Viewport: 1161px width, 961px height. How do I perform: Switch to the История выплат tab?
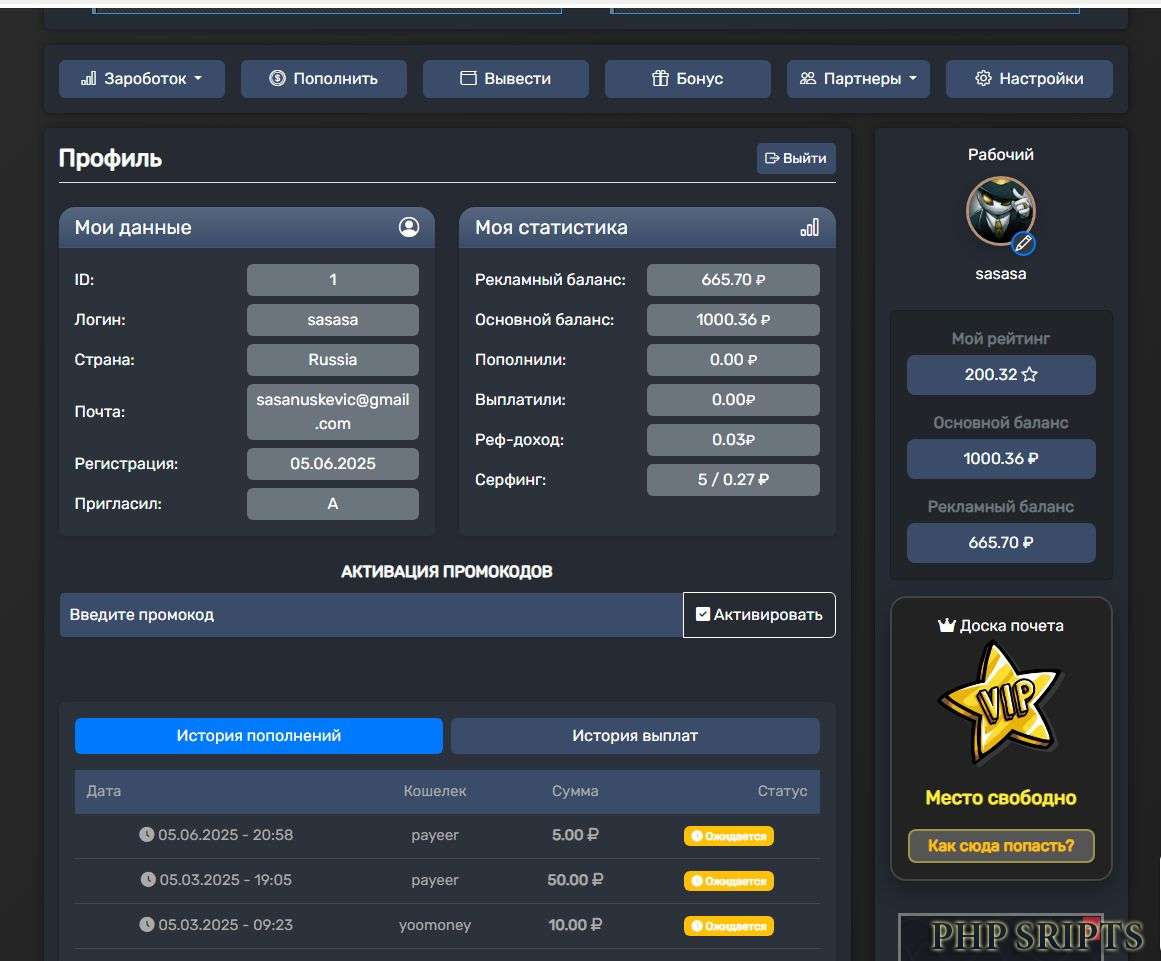pos(635,736)
